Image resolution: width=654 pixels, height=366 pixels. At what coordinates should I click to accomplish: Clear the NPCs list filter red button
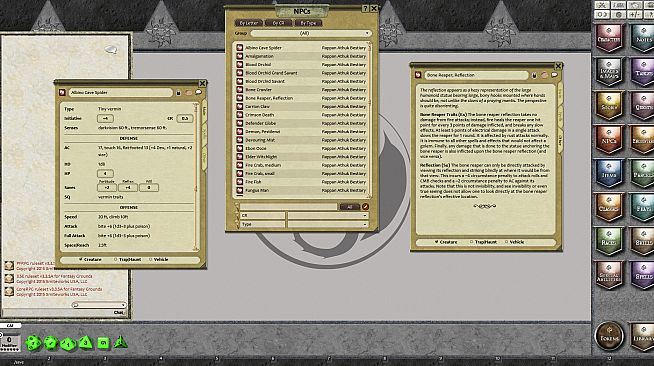pyautogui.click(x=365, y=207)
